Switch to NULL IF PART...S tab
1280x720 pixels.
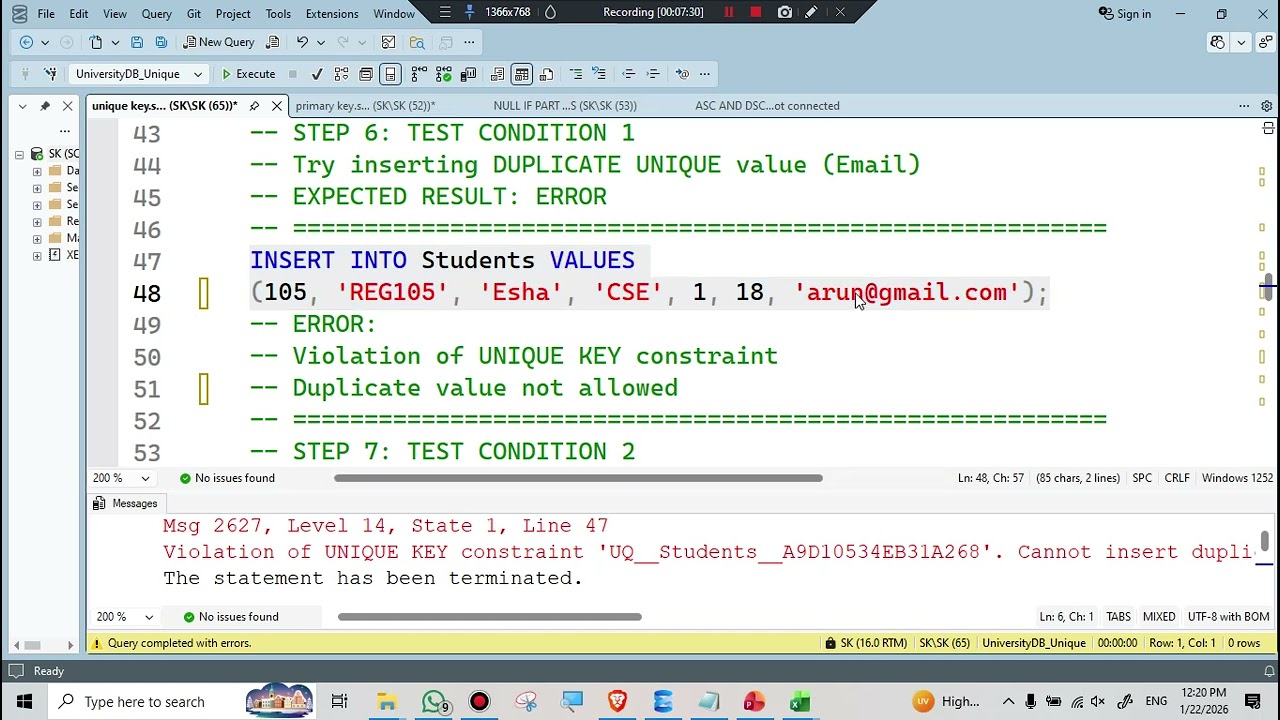point(565,106)
